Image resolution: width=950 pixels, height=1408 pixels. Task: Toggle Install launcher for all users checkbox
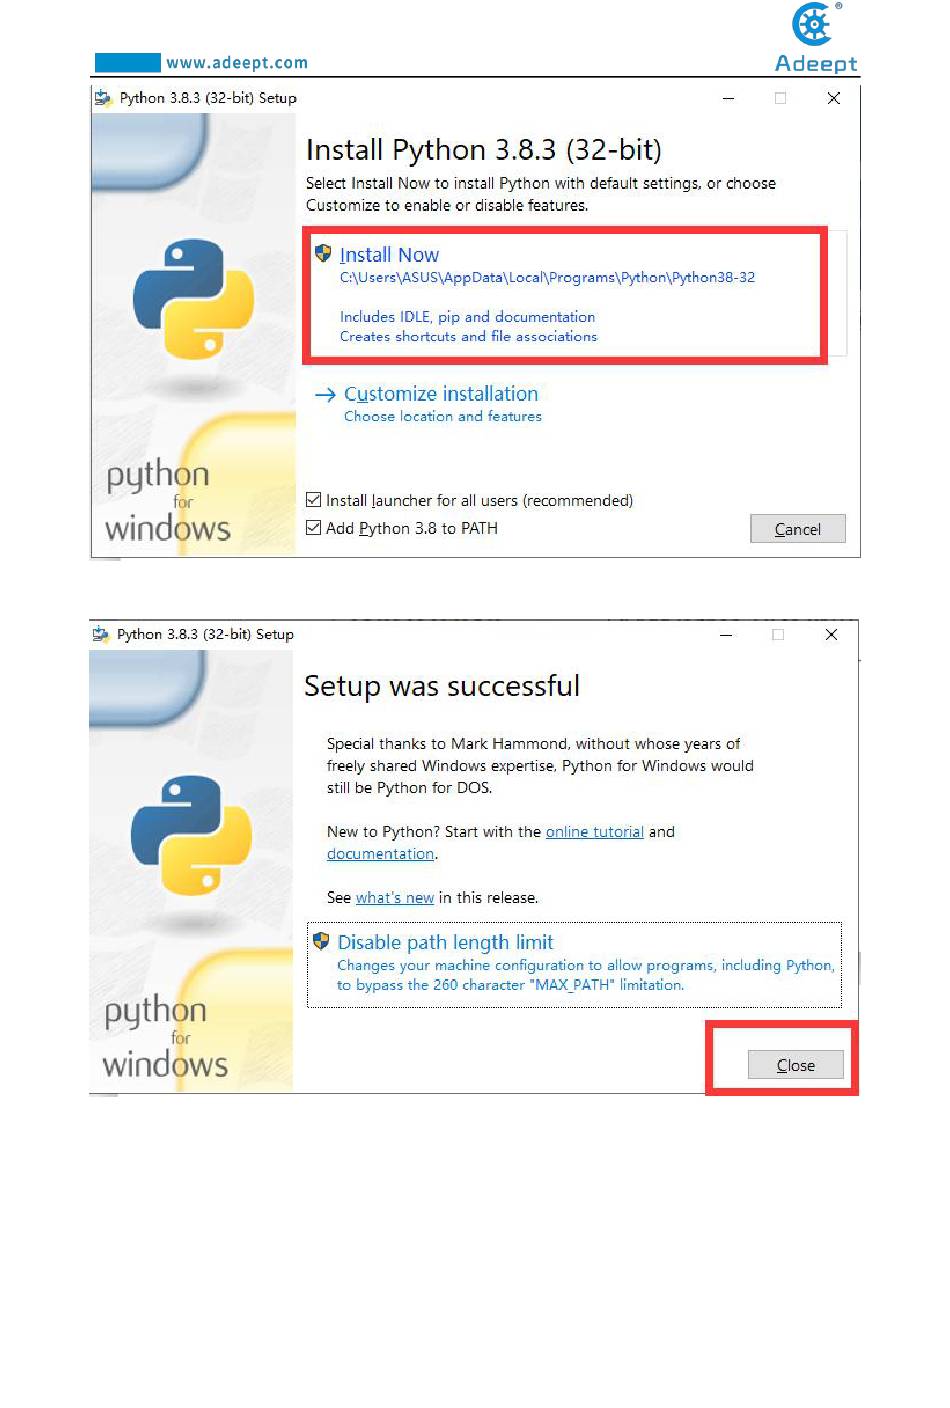314,500
